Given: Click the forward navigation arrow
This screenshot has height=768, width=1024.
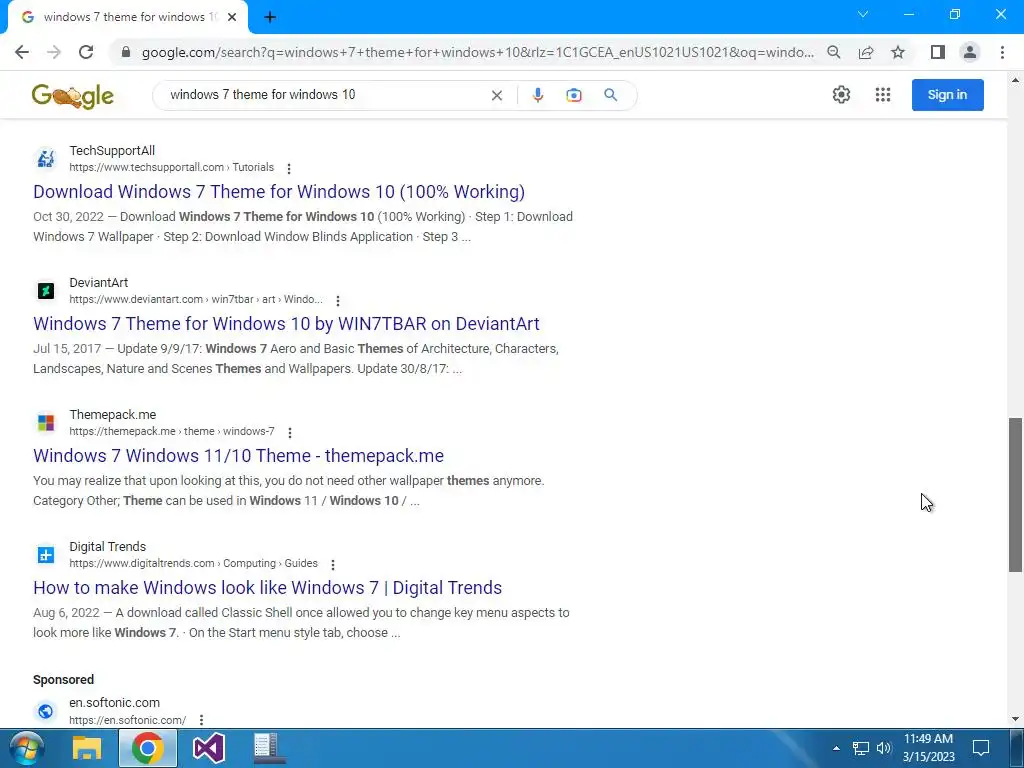Looking at the screenshot, I should [x=54, y=52].
